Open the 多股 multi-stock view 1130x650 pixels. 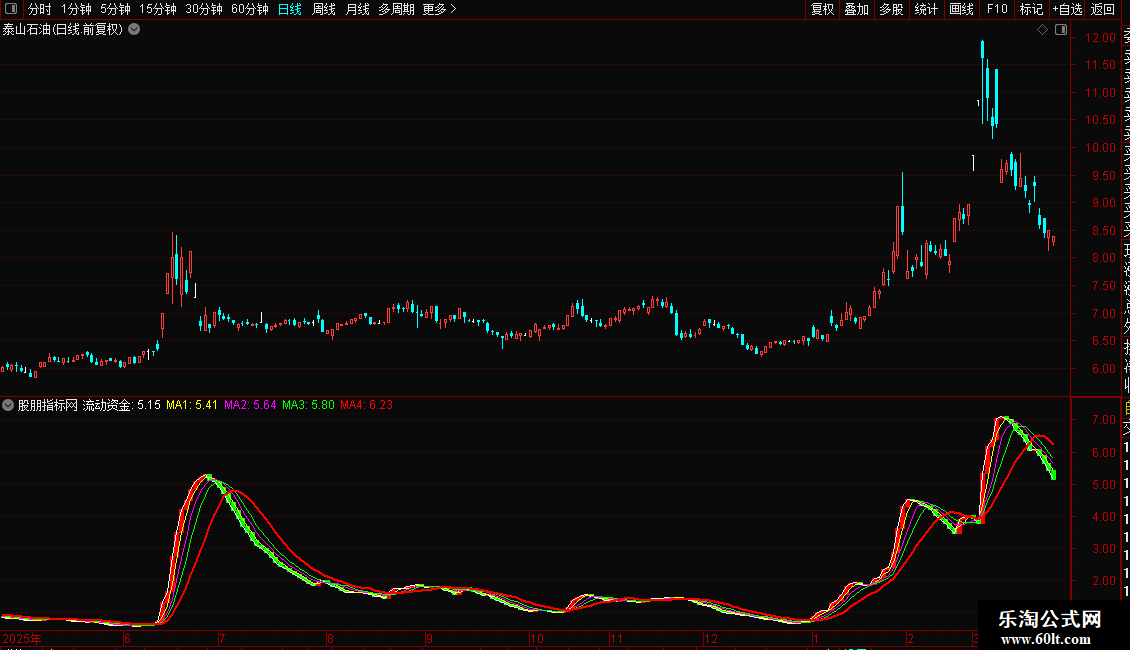tap(891, 9)
